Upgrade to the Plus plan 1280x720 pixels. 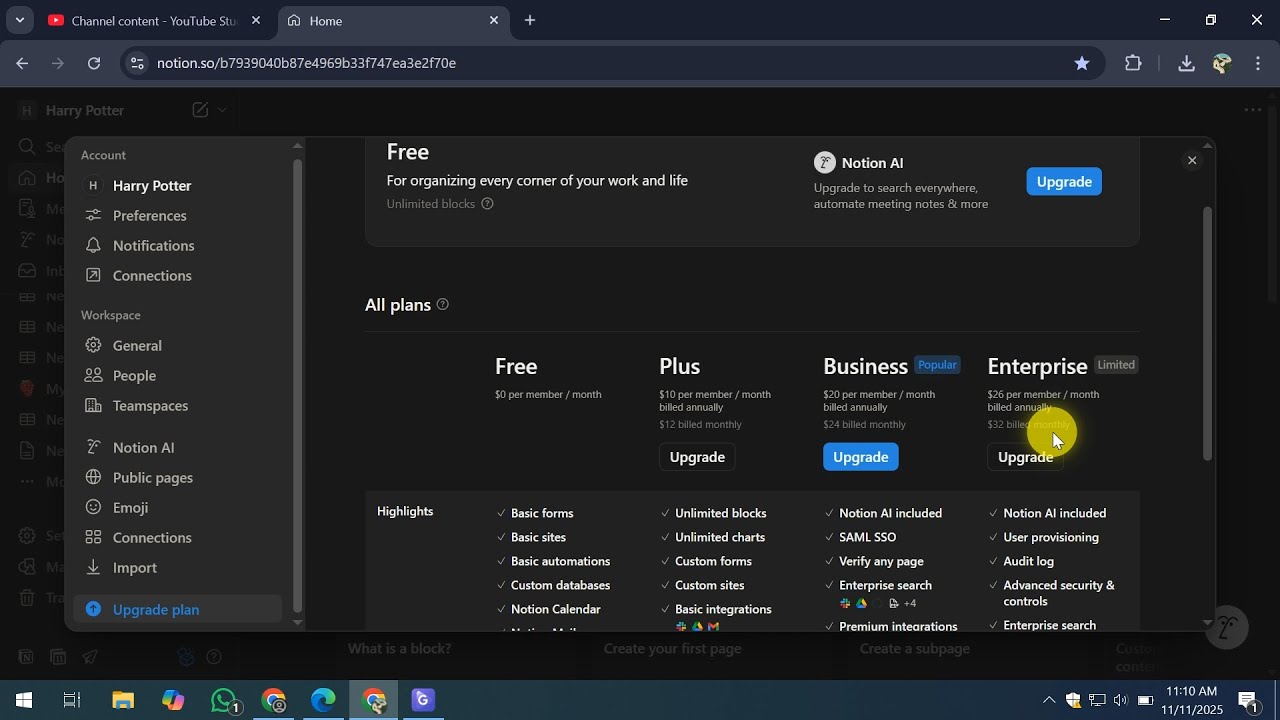point(697,457)
